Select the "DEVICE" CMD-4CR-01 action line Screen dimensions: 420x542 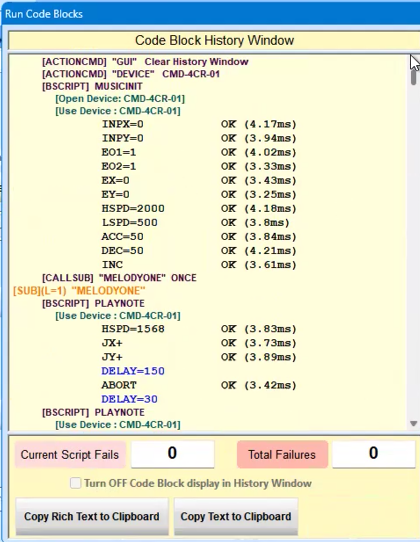[131, 74]
